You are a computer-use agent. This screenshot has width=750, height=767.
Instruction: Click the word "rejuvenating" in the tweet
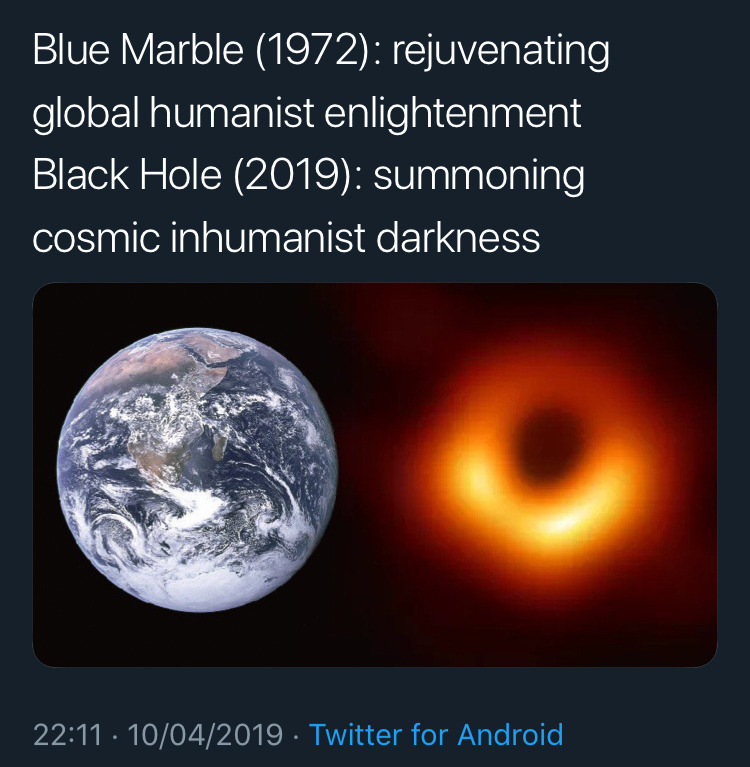500,52
